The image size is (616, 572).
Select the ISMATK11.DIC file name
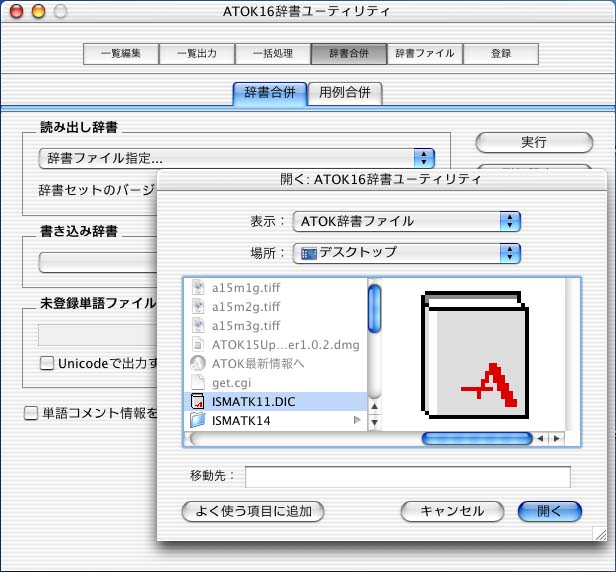[253, 402]
